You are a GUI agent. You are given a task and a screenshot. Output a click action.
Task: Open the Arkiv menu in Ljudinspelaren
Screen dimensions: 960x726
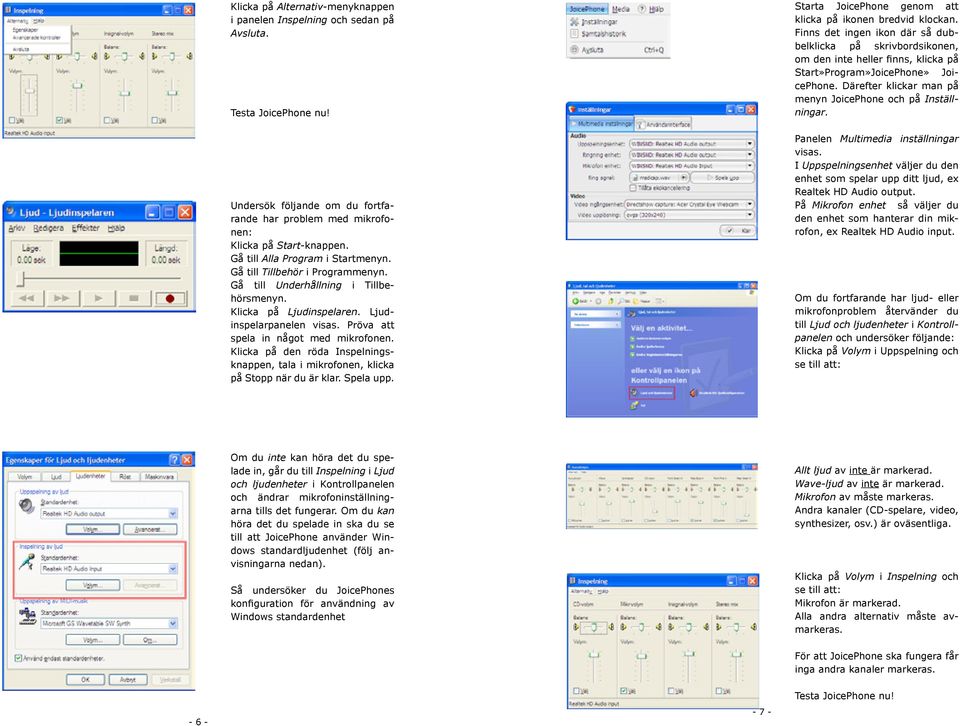[x=17, y=228]
